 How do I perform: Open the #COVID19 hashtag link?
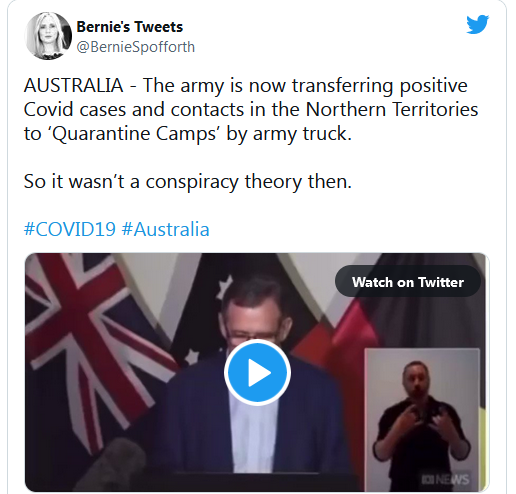pos(70,229)
